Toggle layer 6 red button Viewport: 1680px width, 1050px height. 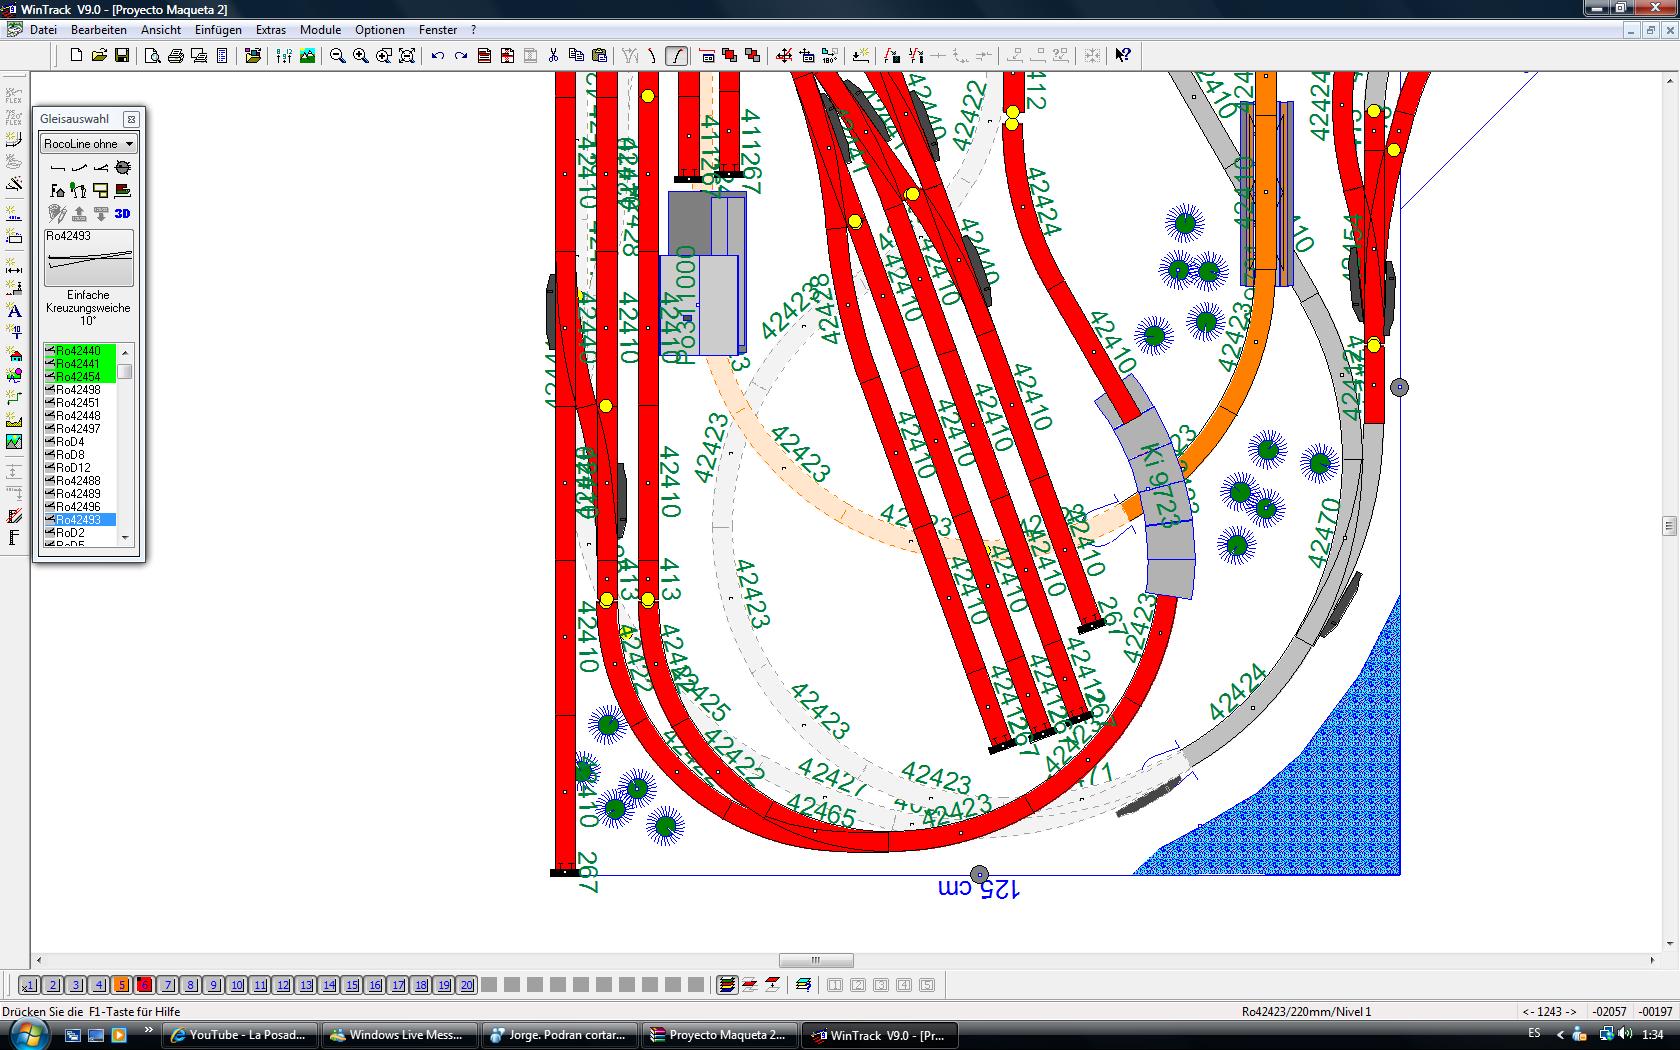point(144,985)
